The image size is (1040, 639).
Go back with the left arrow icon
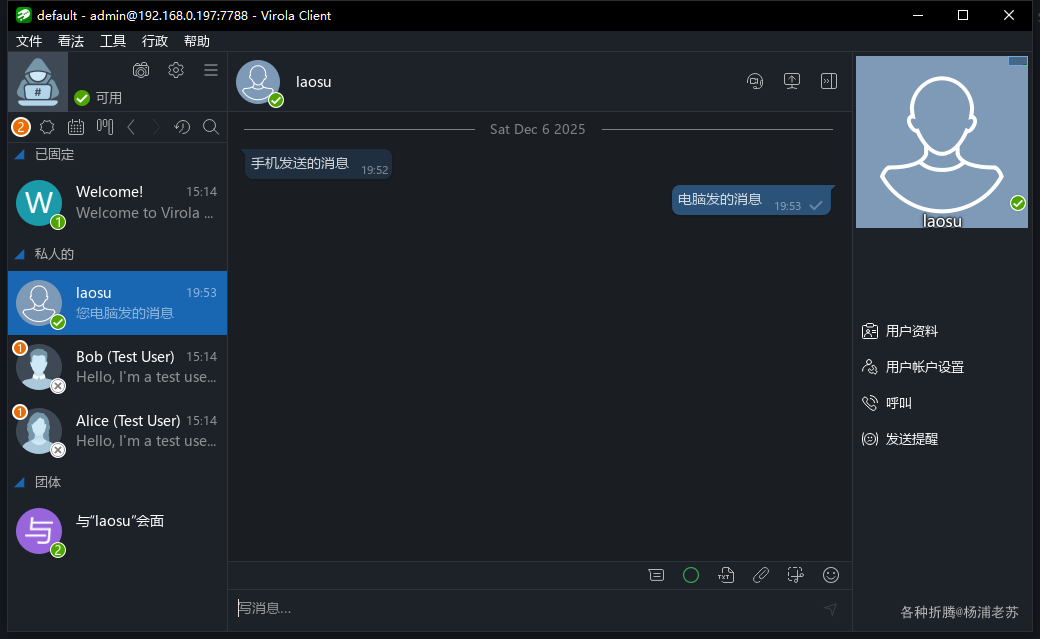pos(131,127)
